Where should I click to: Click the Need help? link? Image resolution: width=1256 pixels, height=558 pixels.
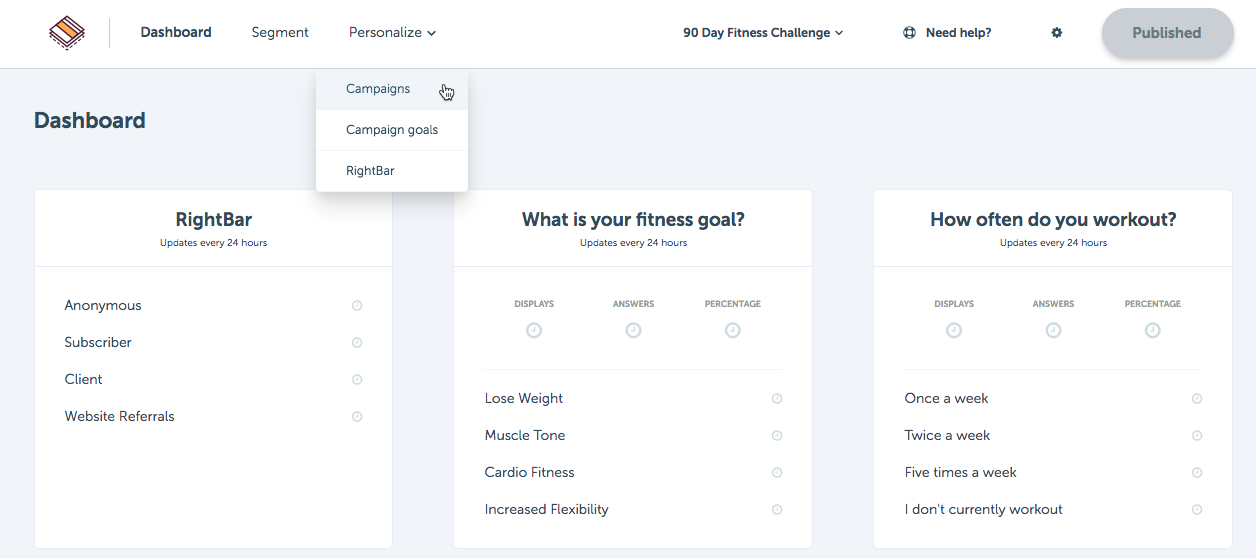coord(958,33)
